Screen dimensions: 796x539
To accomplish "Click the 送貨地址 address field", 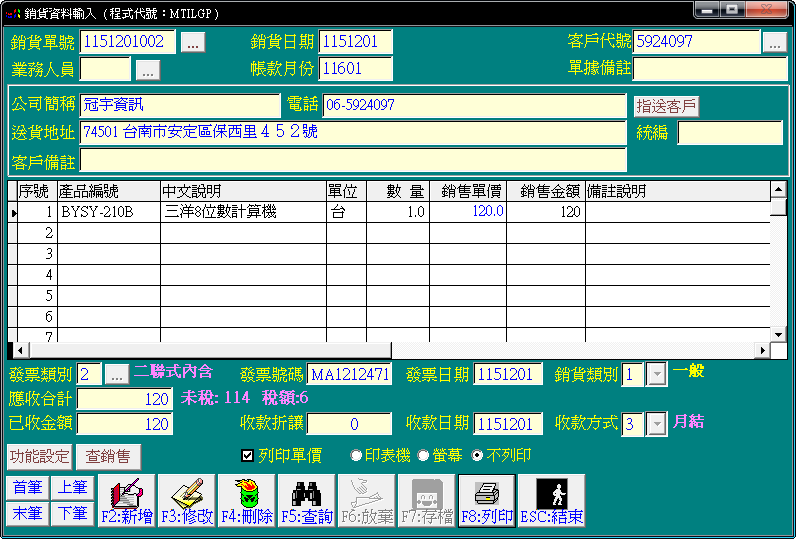I will [x=353, y=132].
